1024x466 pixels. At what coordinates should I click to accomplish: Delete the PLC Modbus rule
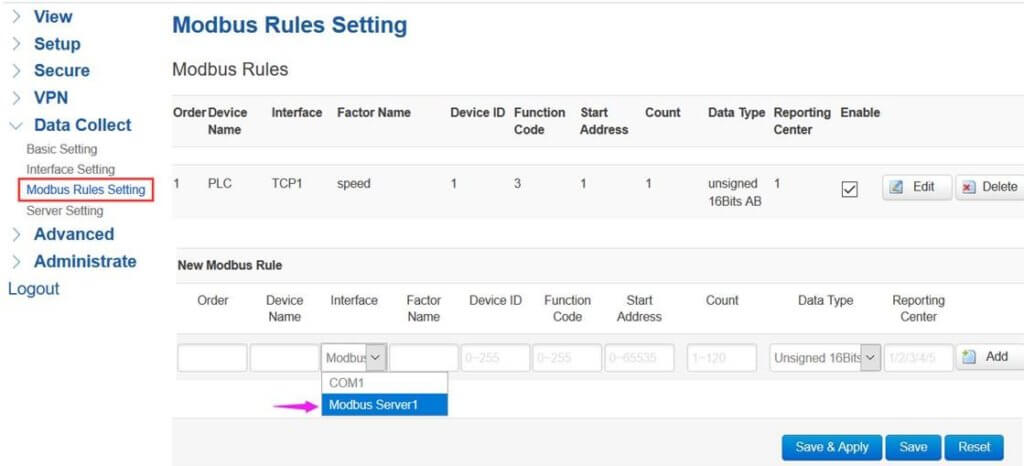[x=989, y=187]
